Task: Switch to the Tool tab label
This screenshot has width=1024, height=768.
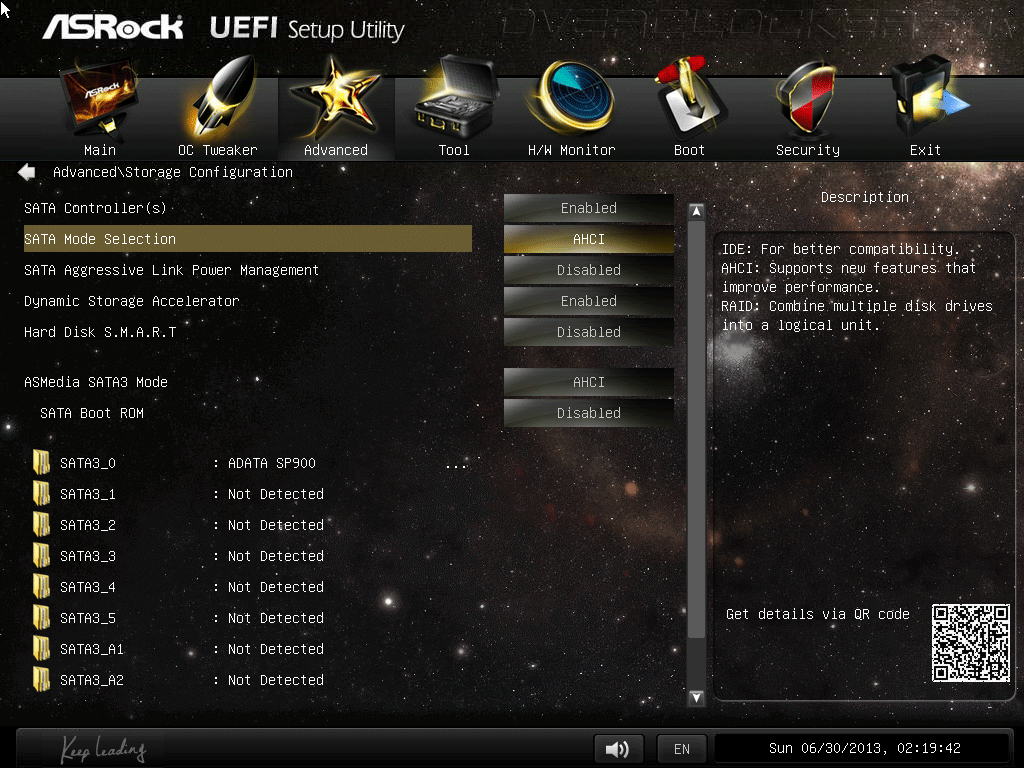Action: tap(454, 150)
